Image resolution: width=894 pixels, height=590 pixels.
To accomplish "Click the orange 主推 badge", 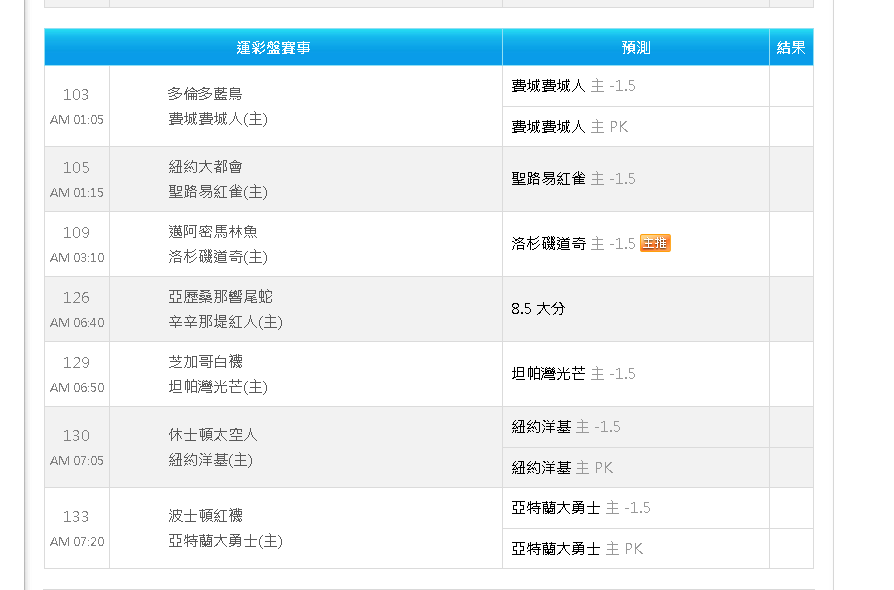I will click(655, 243).
